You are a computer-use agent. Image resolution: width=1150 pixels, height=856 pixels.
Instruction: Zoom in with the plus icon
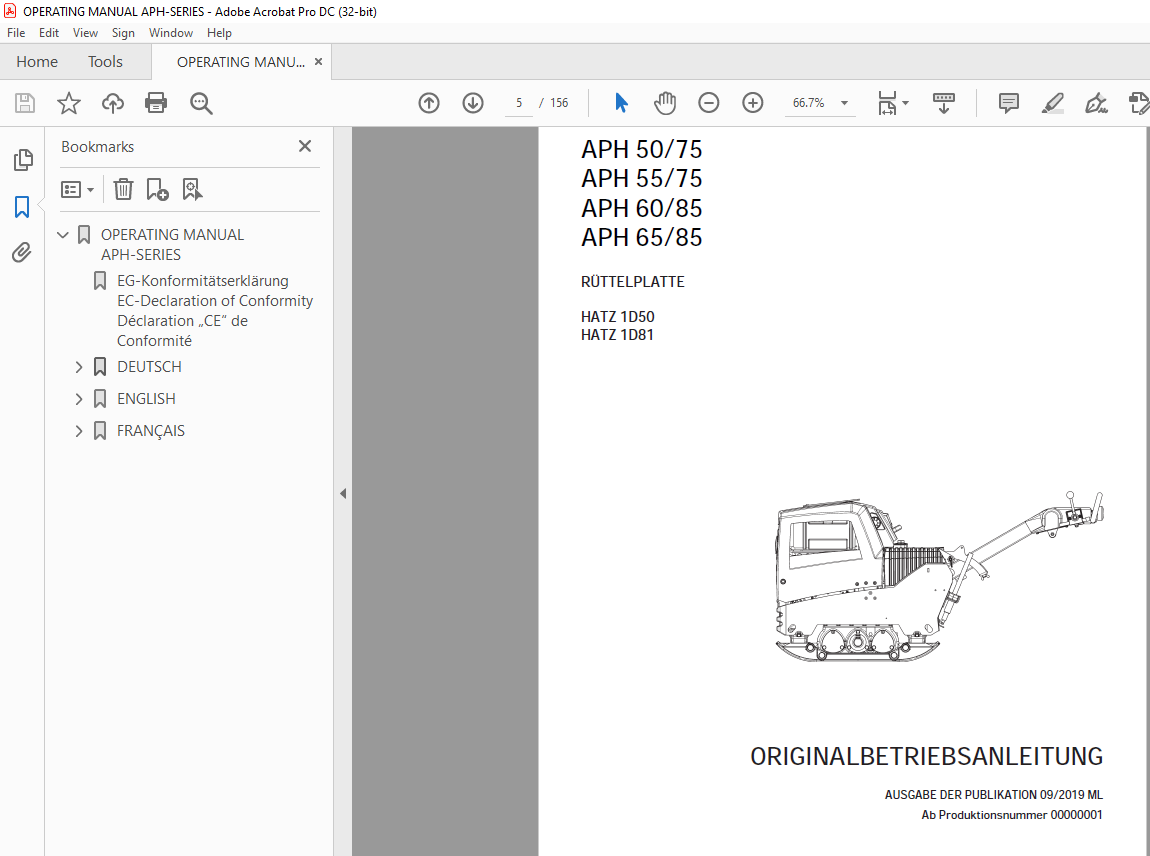752,103
